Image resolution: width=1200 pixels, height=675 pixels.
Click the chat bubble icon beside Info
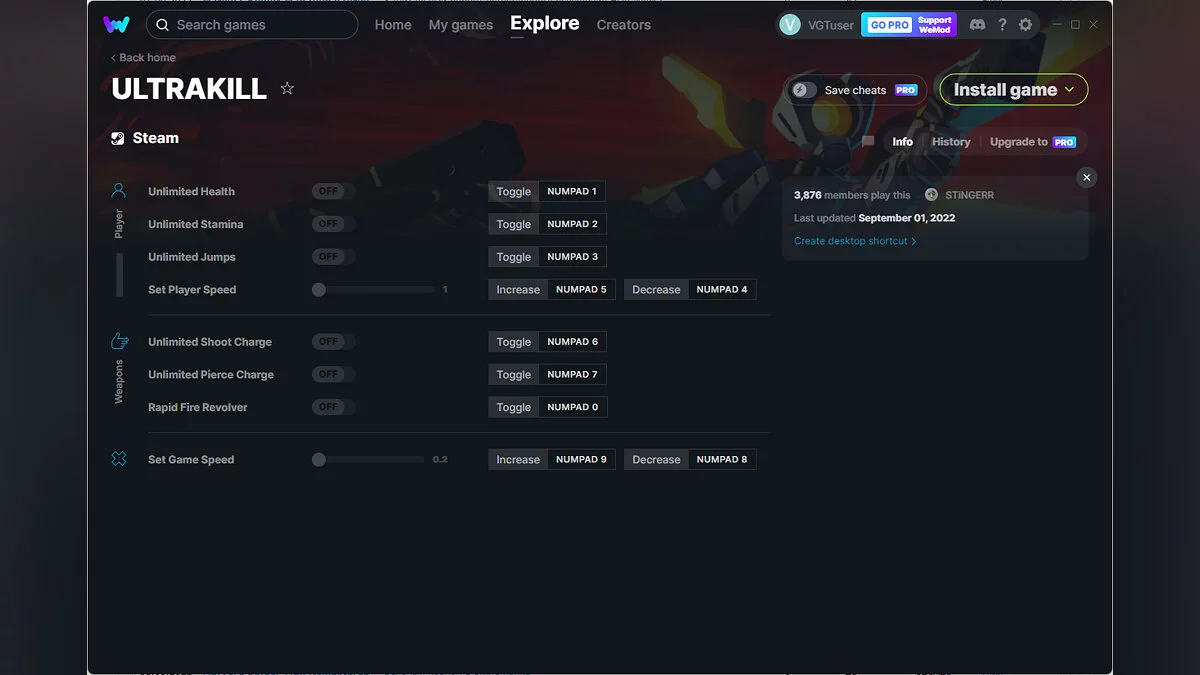[x=868, y=142]
